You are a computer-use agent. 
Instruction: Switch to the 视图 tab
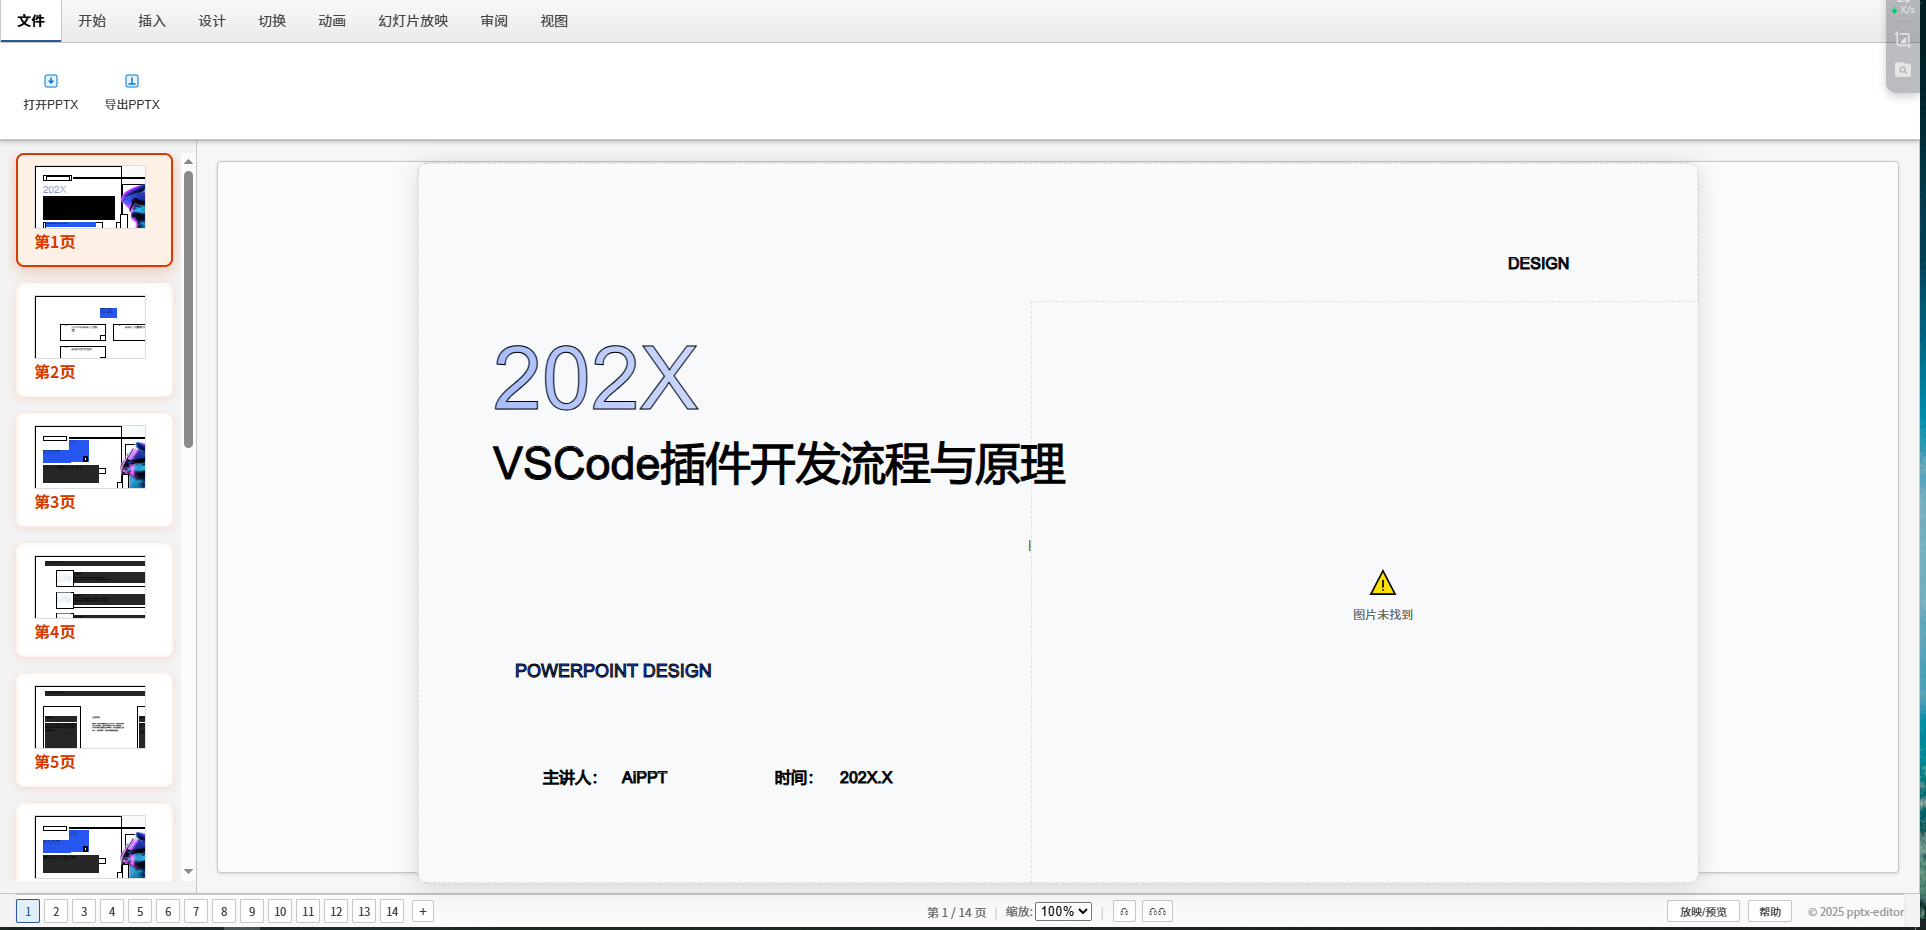554,21
